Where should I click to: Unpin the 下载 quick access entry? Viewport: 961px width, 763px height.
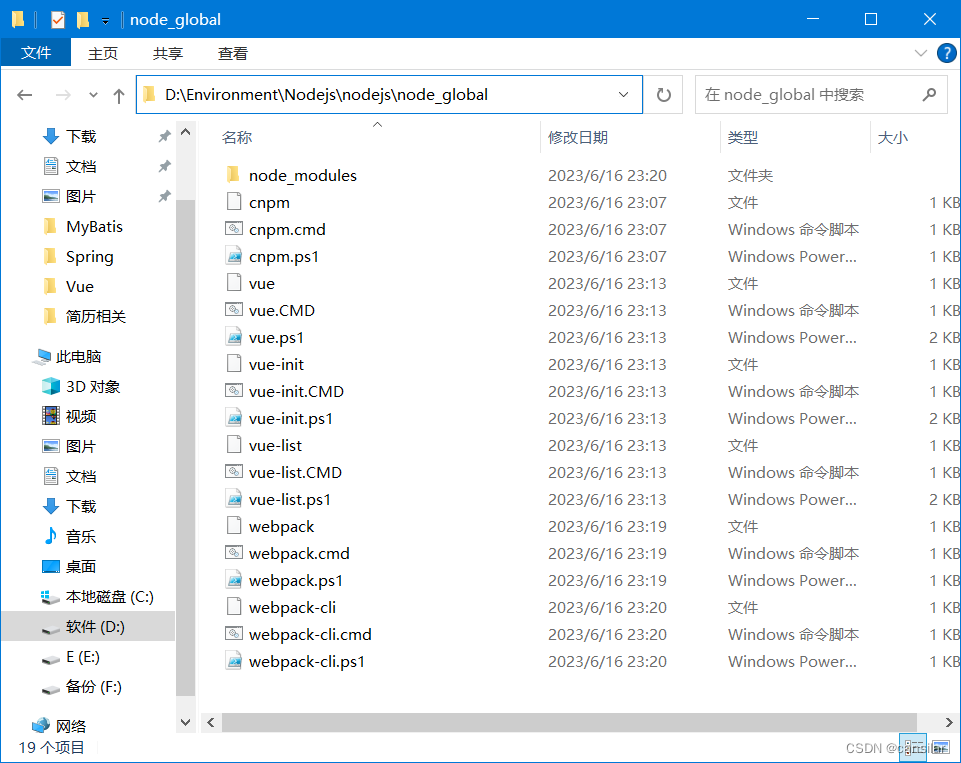[165, 136]
